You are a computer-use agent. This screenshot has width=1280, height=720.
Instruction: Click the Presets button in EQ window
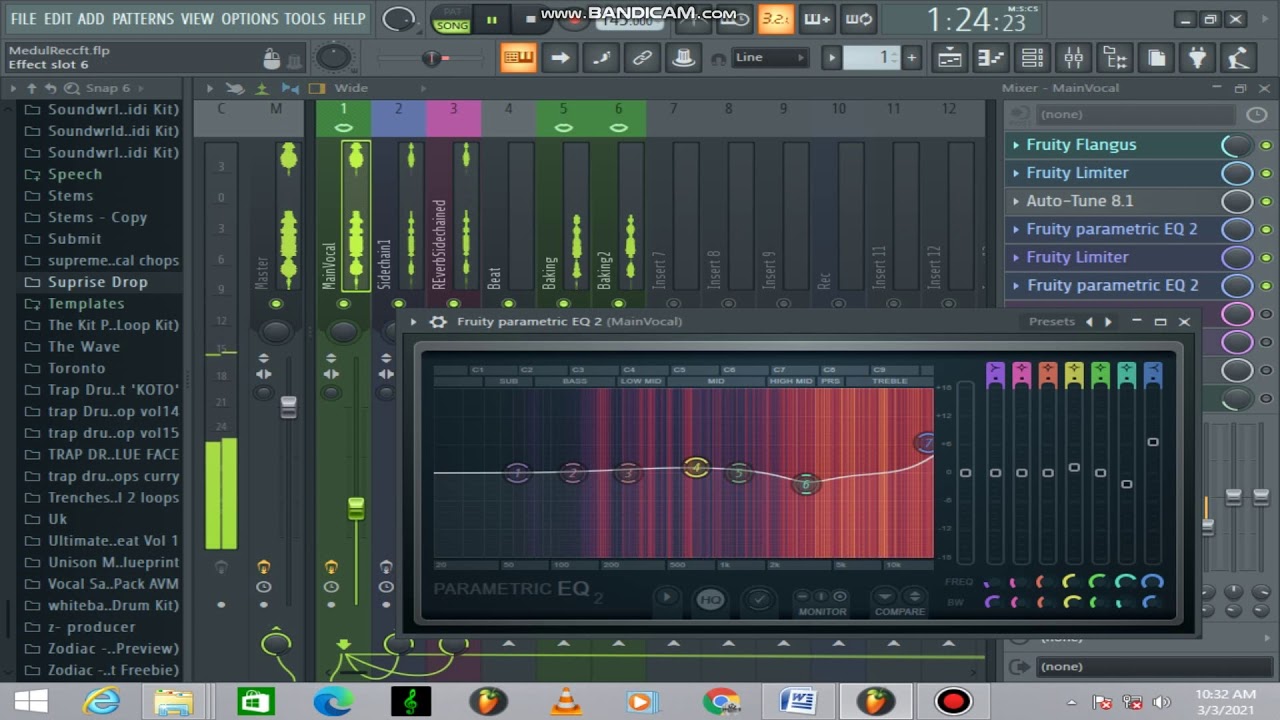click(x=1052, y=322)
